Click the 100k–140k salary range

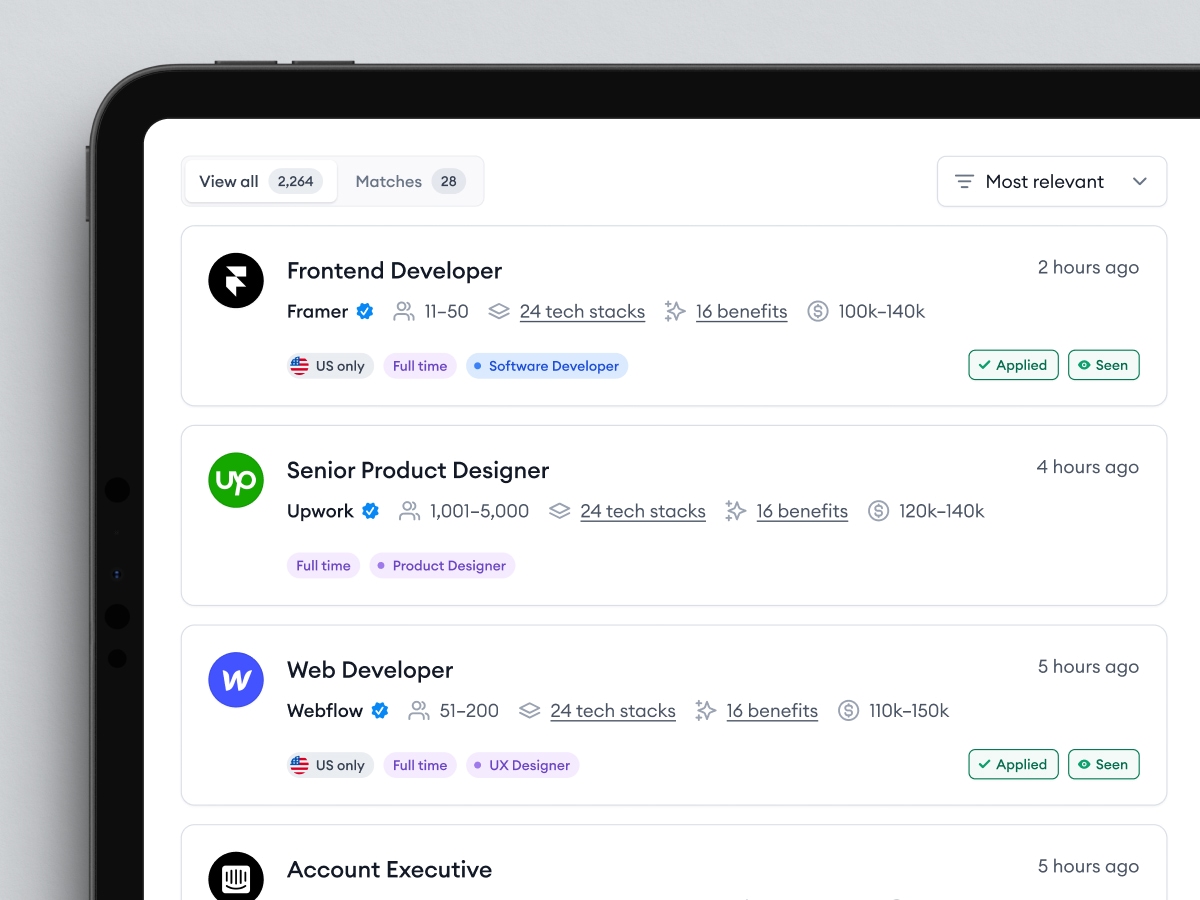(882, 311)
